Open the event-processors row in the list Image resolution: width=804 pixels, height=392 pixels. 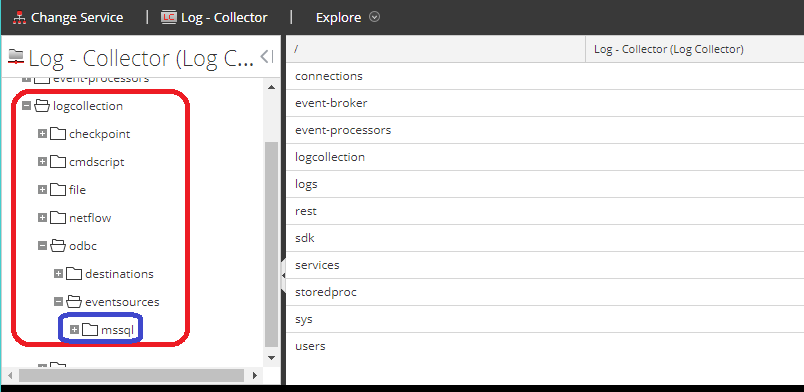(x=545, y=130)
